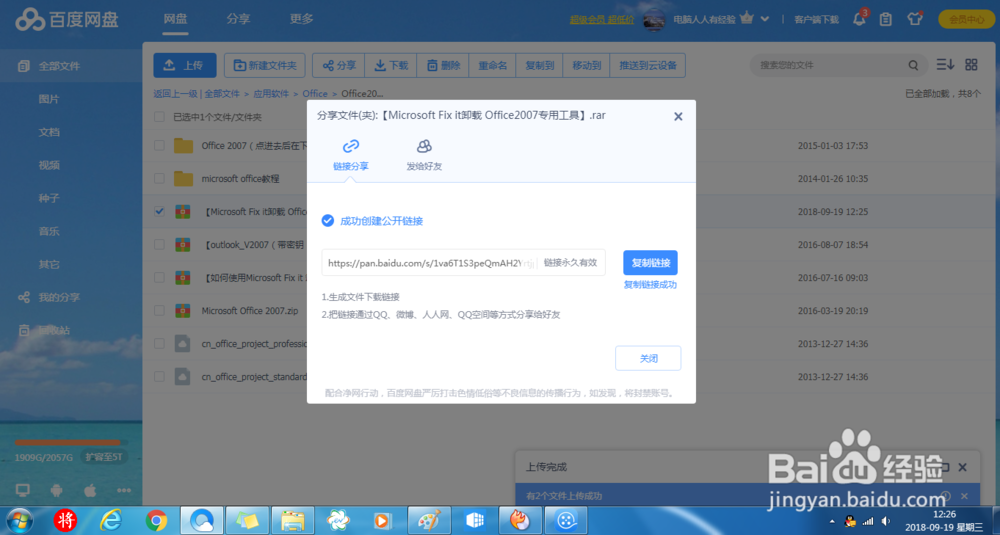1000x535 pixels.
Task: Click the 客户端下载 link
Action: click(x=816, y=20)
